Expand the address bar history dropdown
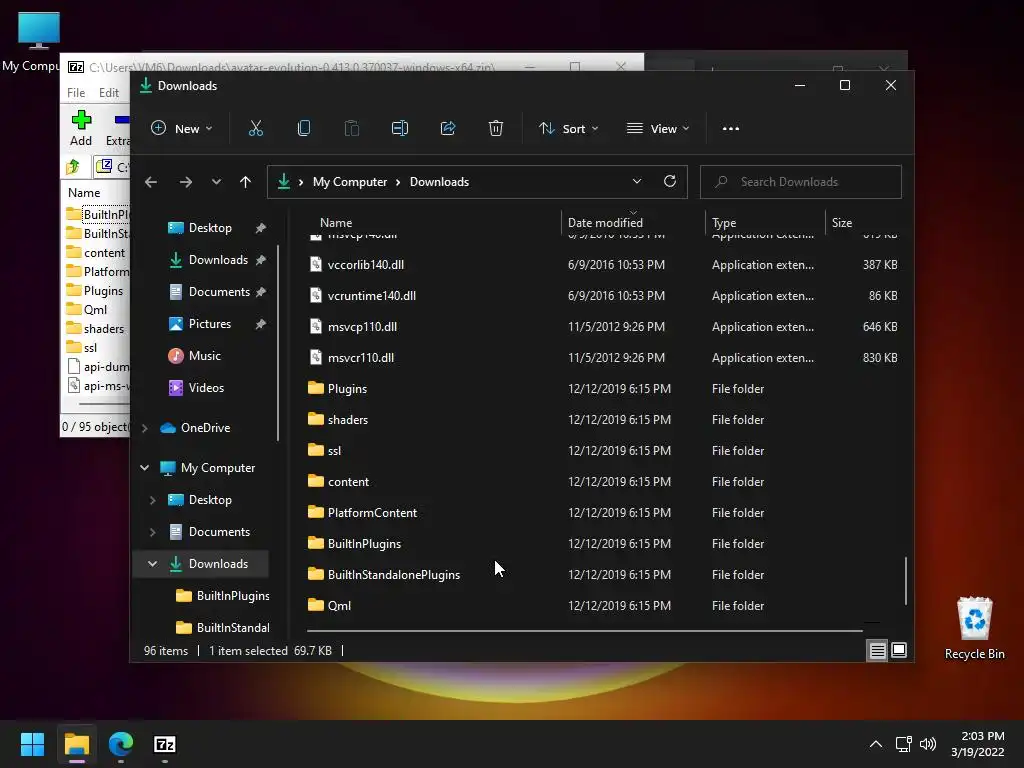This screenshot has height=768, width=1024. [x=637, y=182]
